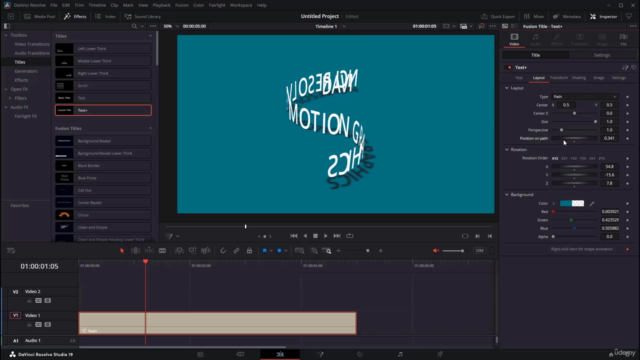
Task: Toggle the Loop playback button
Action: pos(350,236)
